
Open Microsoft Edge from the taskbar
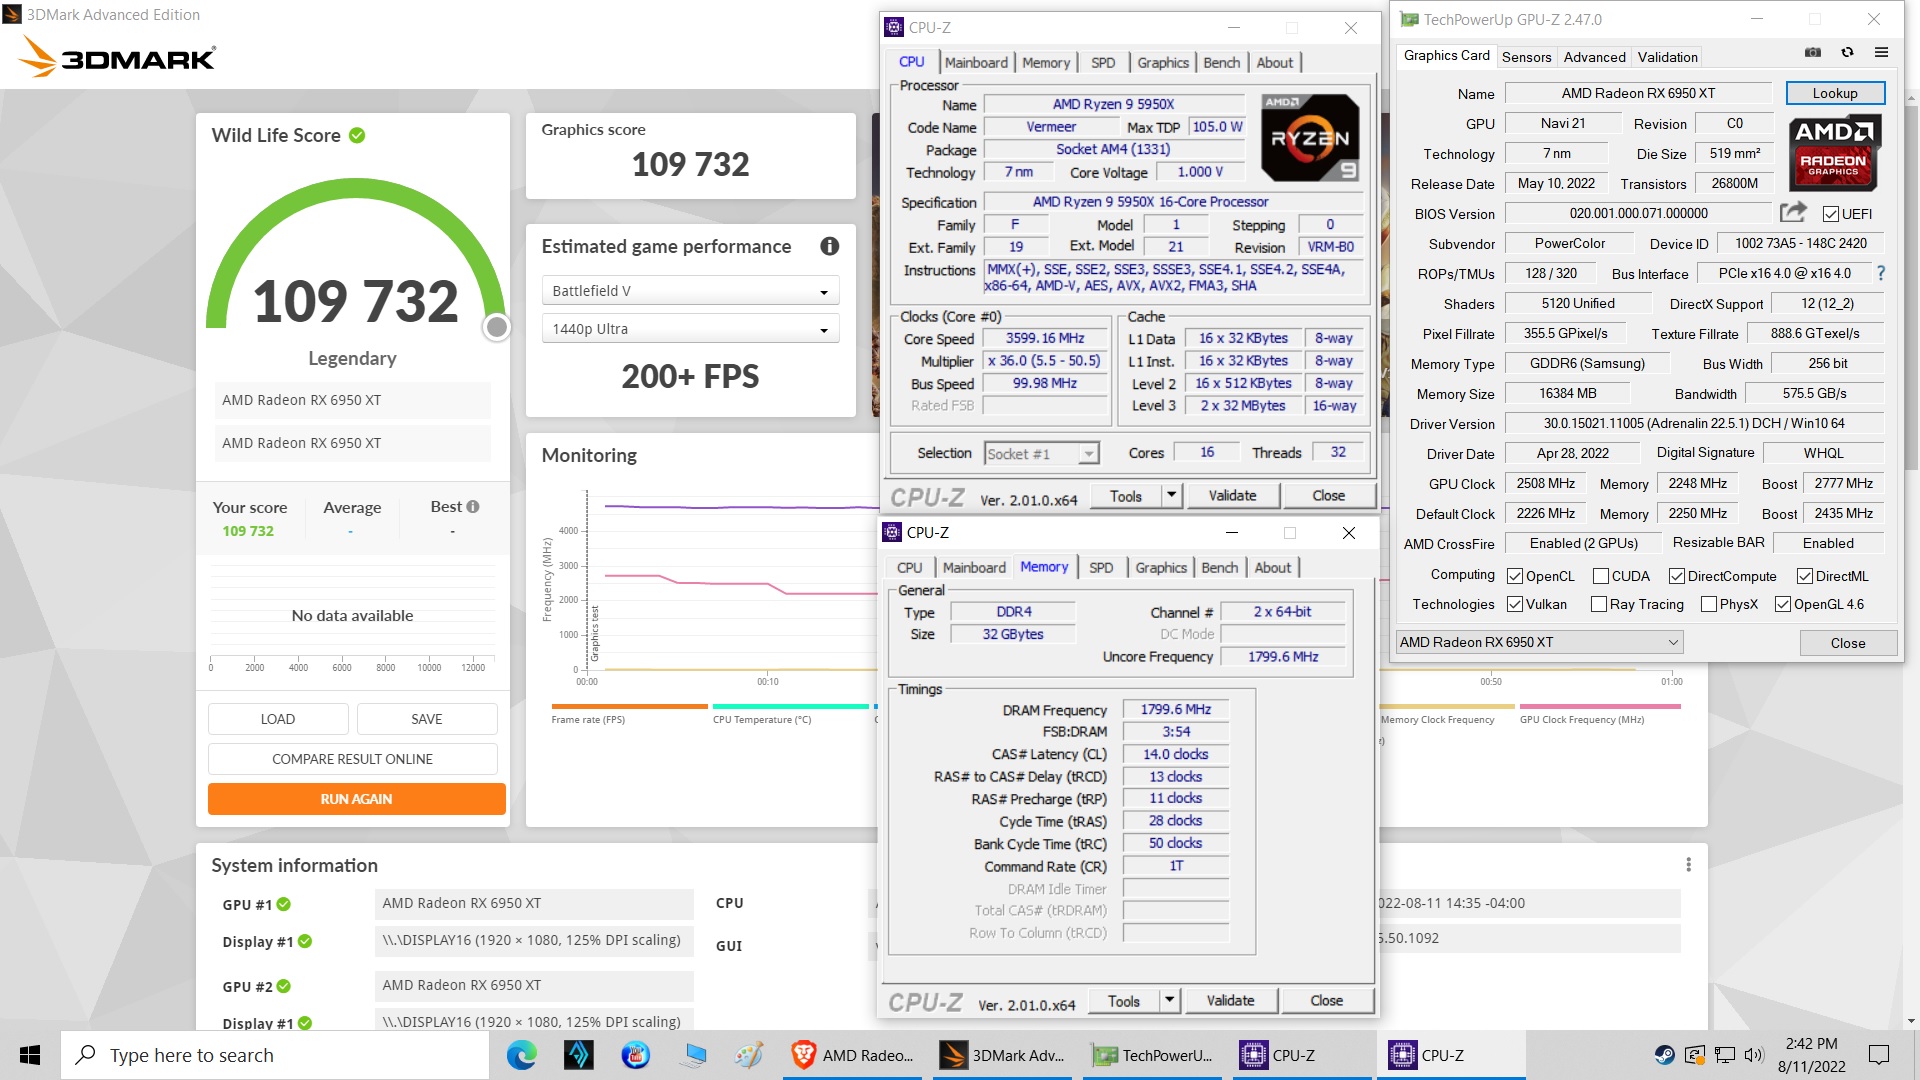[521, 1055]
